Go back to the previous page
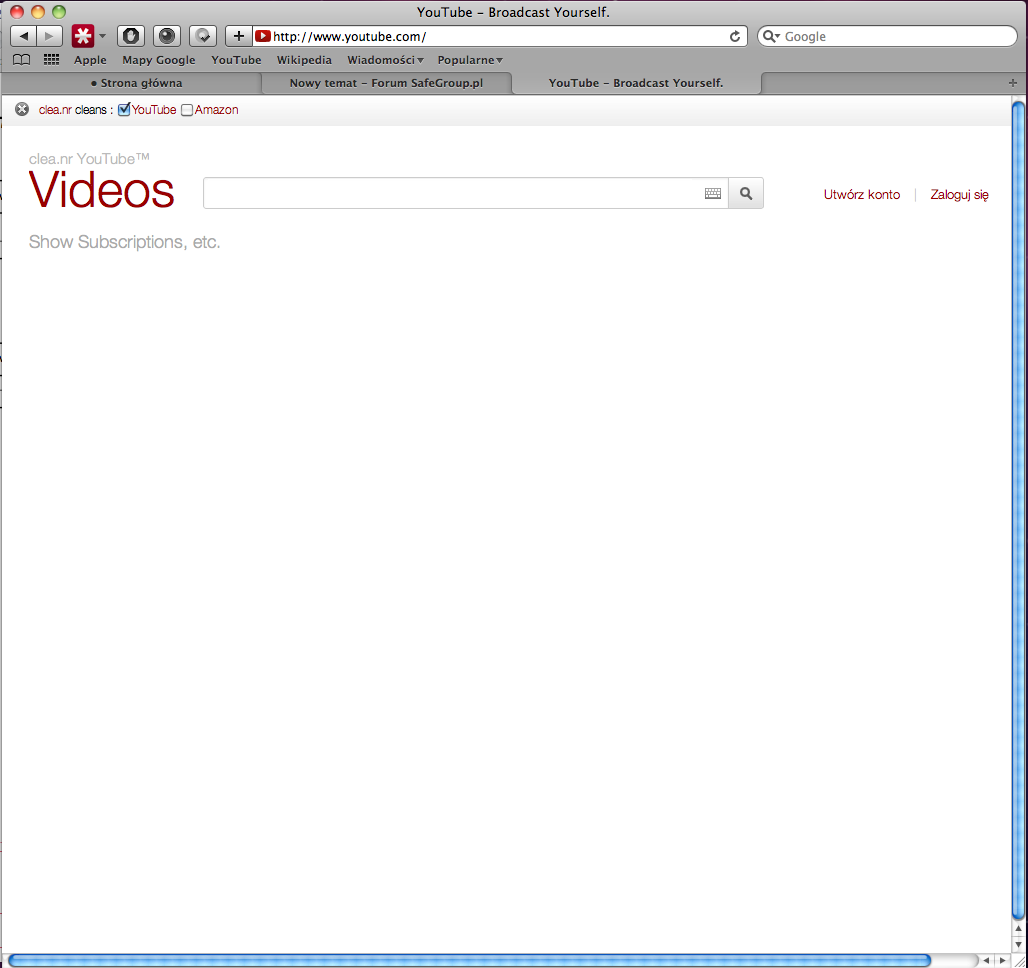The width and height of the screenshot is (1028, 968). pyautogui.click(x=24, y=36)
